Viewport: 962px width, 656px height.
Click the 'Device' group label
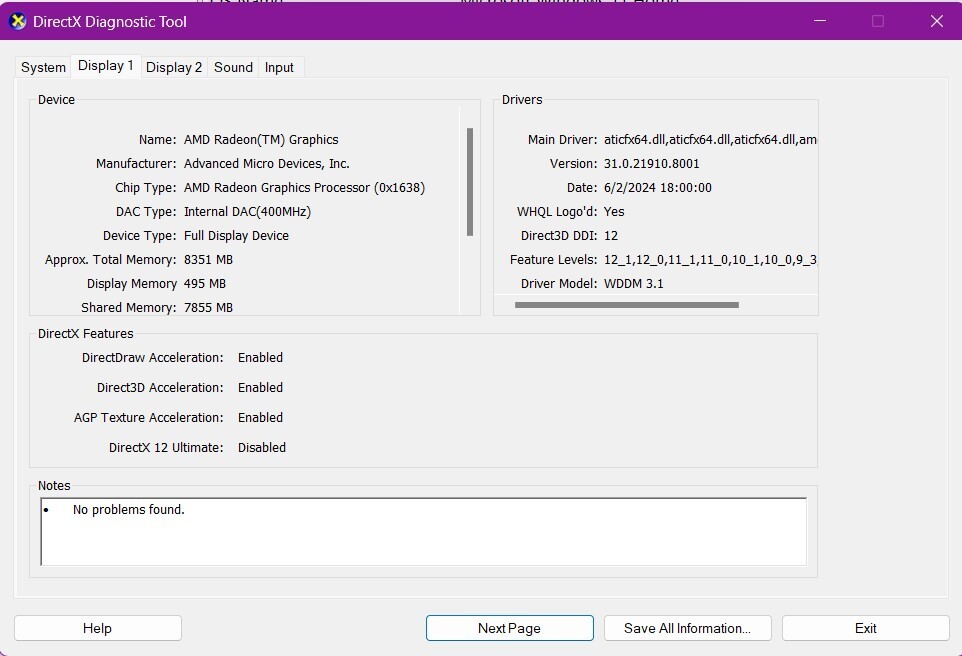point(56,100)
